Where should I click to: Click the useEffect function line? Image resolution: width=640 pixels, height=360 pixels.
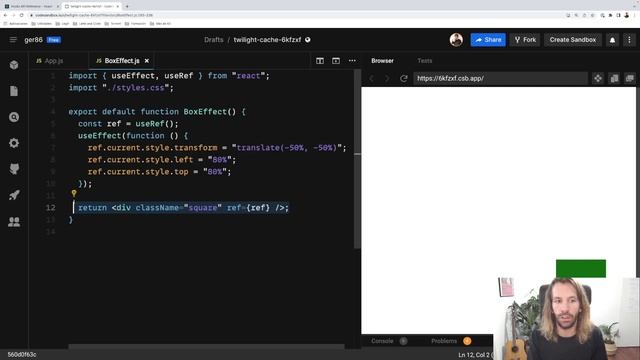pyautogui.click(x=133, y=136)
